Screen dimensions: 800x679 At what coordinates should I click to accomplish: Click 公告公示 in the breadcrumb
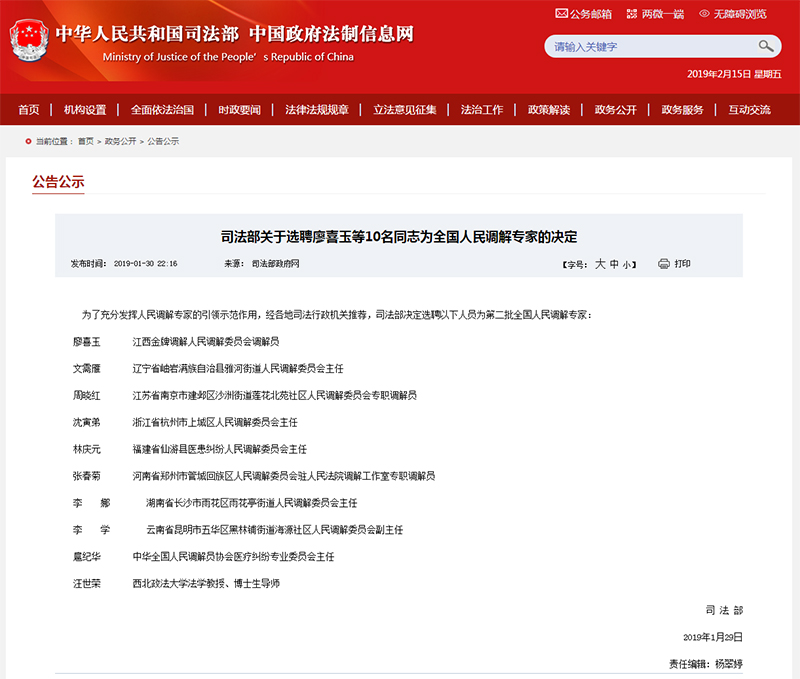[163, 142]
